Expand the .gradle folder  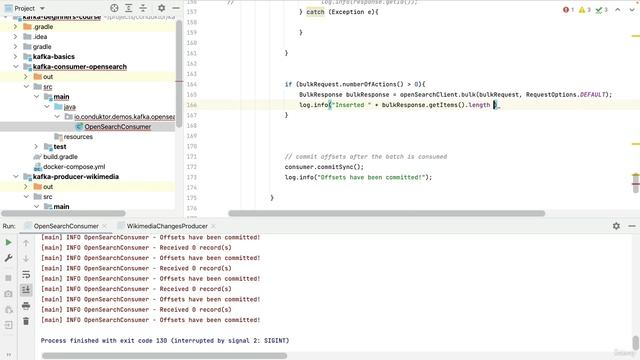coord(16,27)
